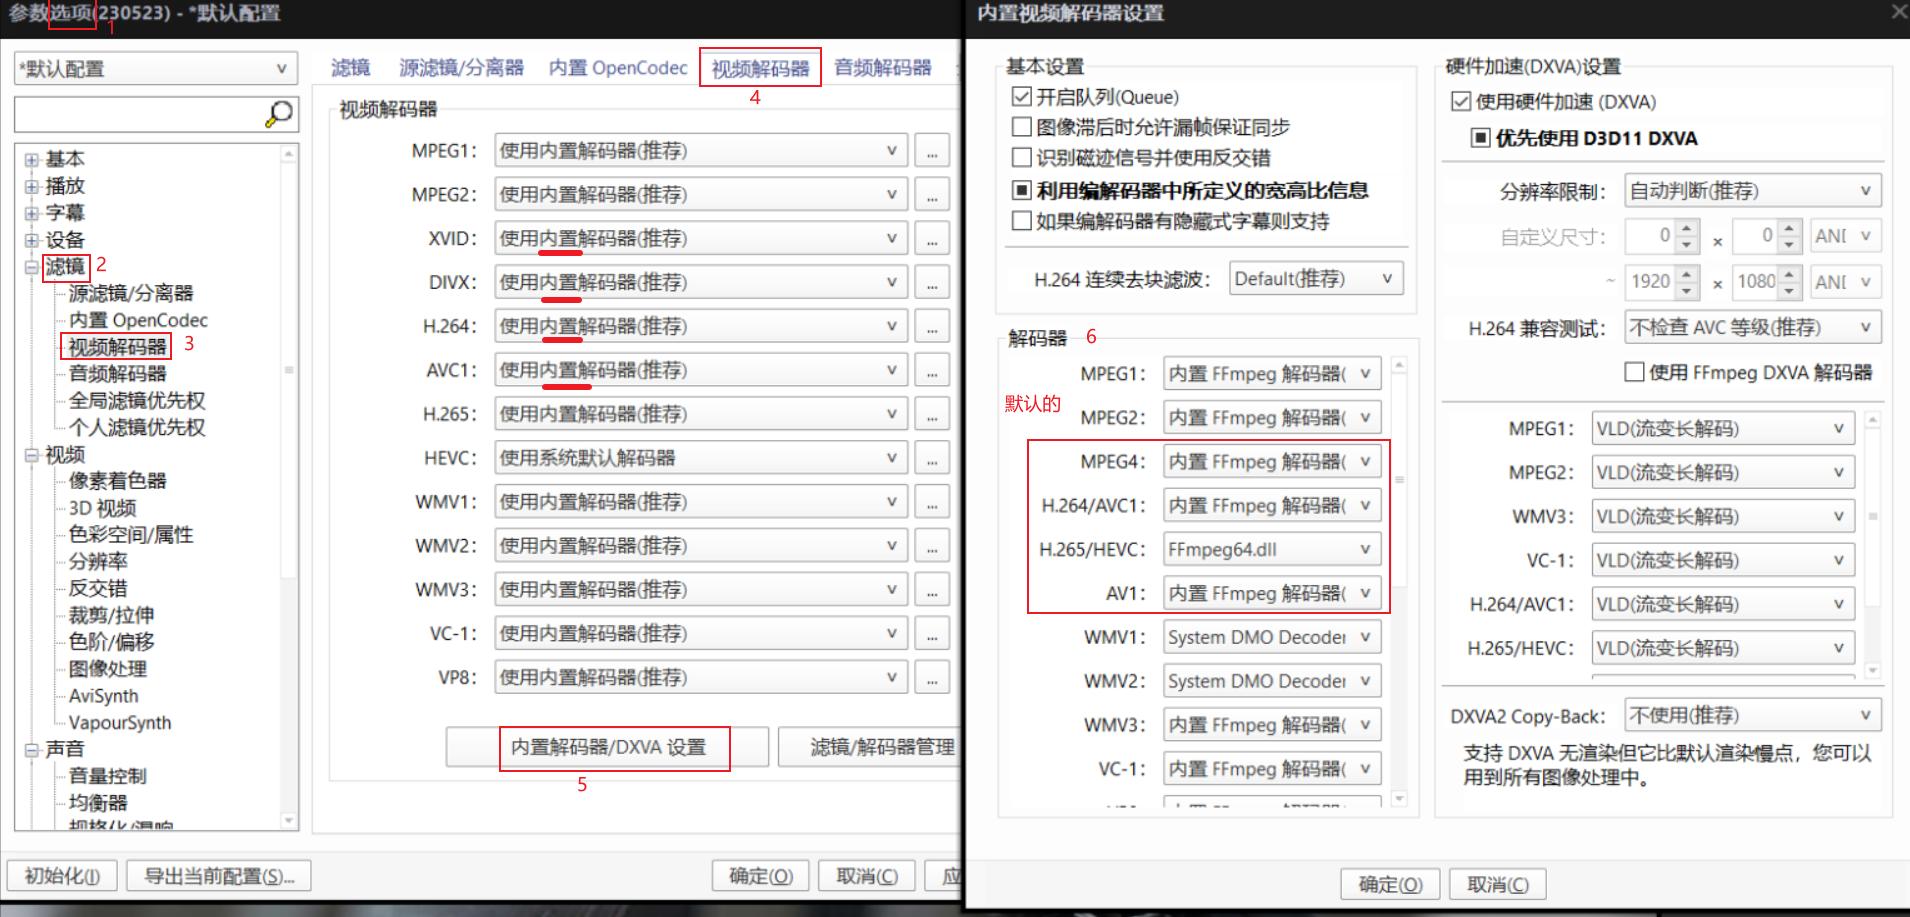The height and width of the screenshot is (917, 1910).
Task: Expand the 声音 tree node
Action: (x=29, y=749)
